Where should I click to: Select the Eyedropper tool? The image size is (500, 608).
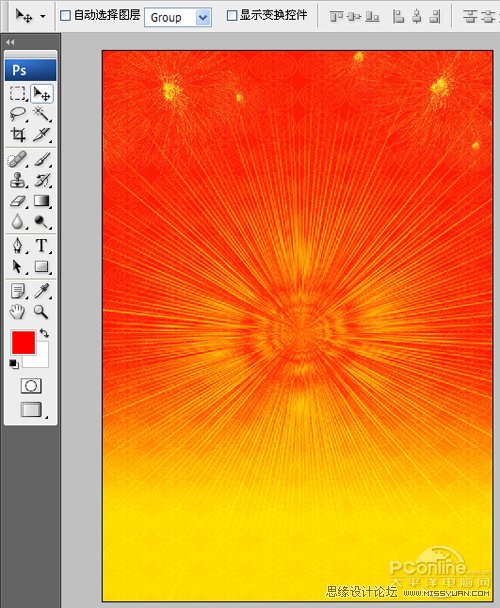click(x=41, y=291)
